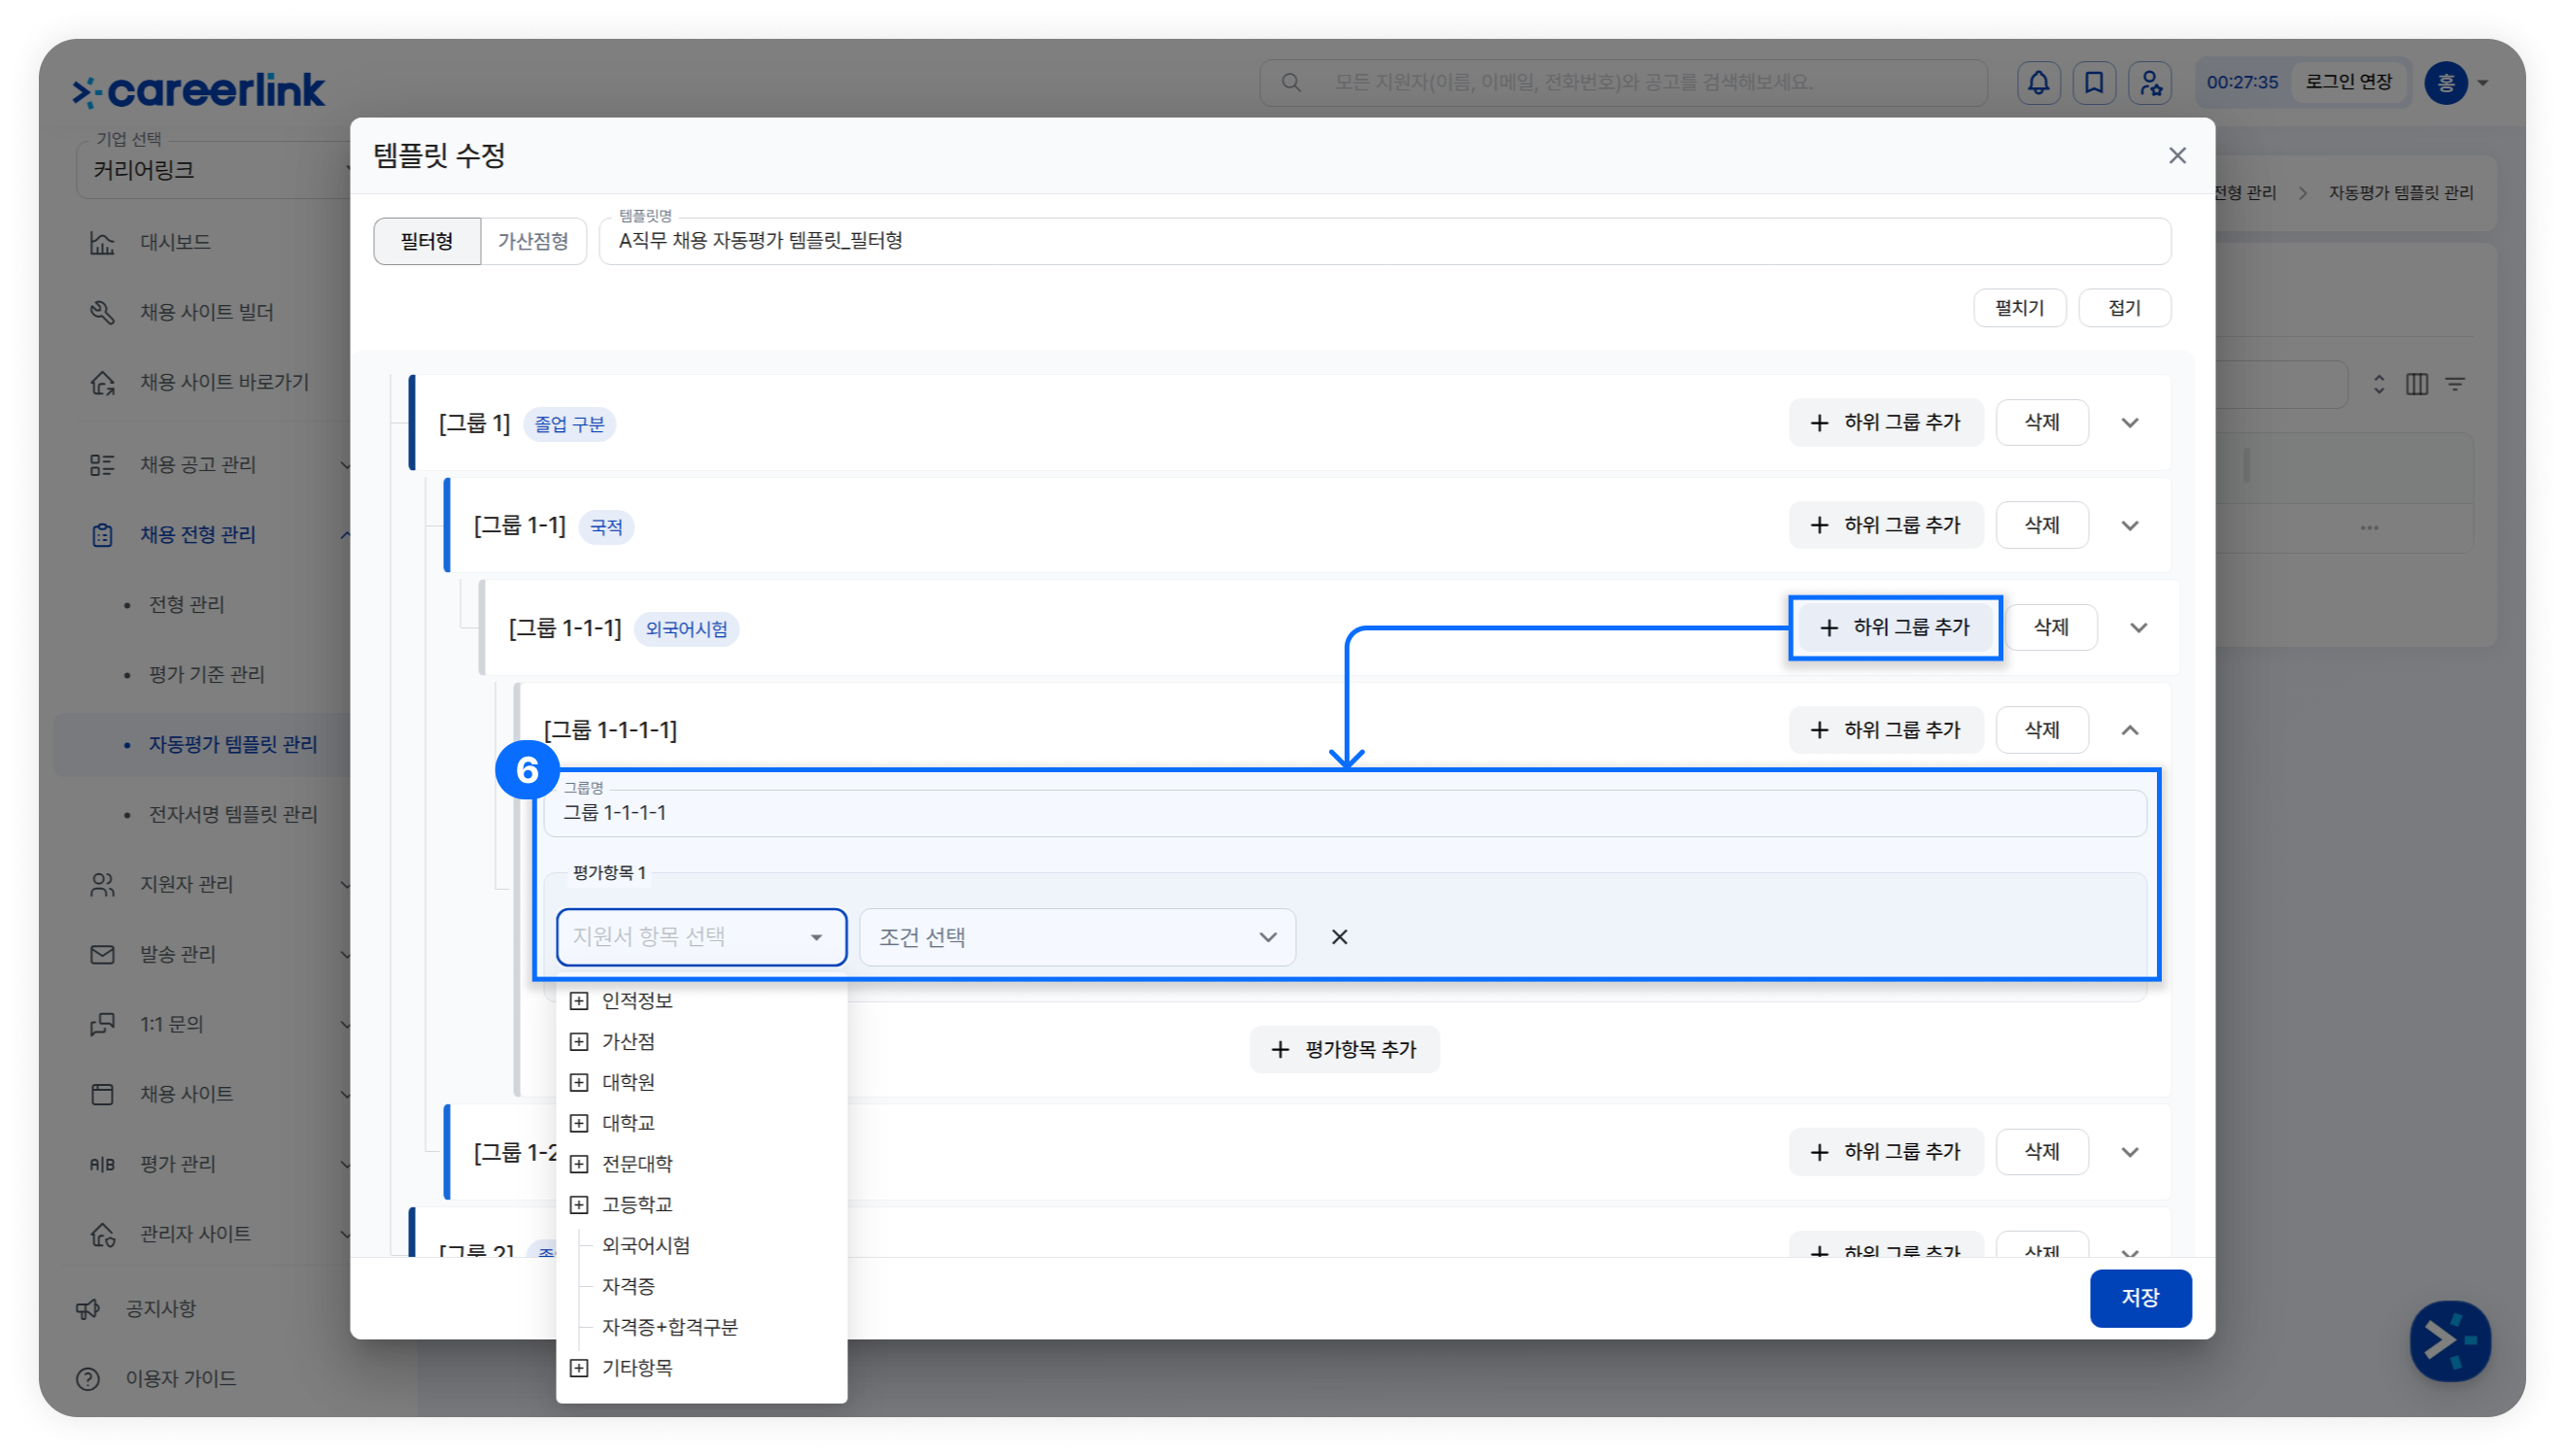This screenshot has width=2565, height=1456.
Task: Click the 채용 사이트 바로가기 home icon
Action: (102, 382)
